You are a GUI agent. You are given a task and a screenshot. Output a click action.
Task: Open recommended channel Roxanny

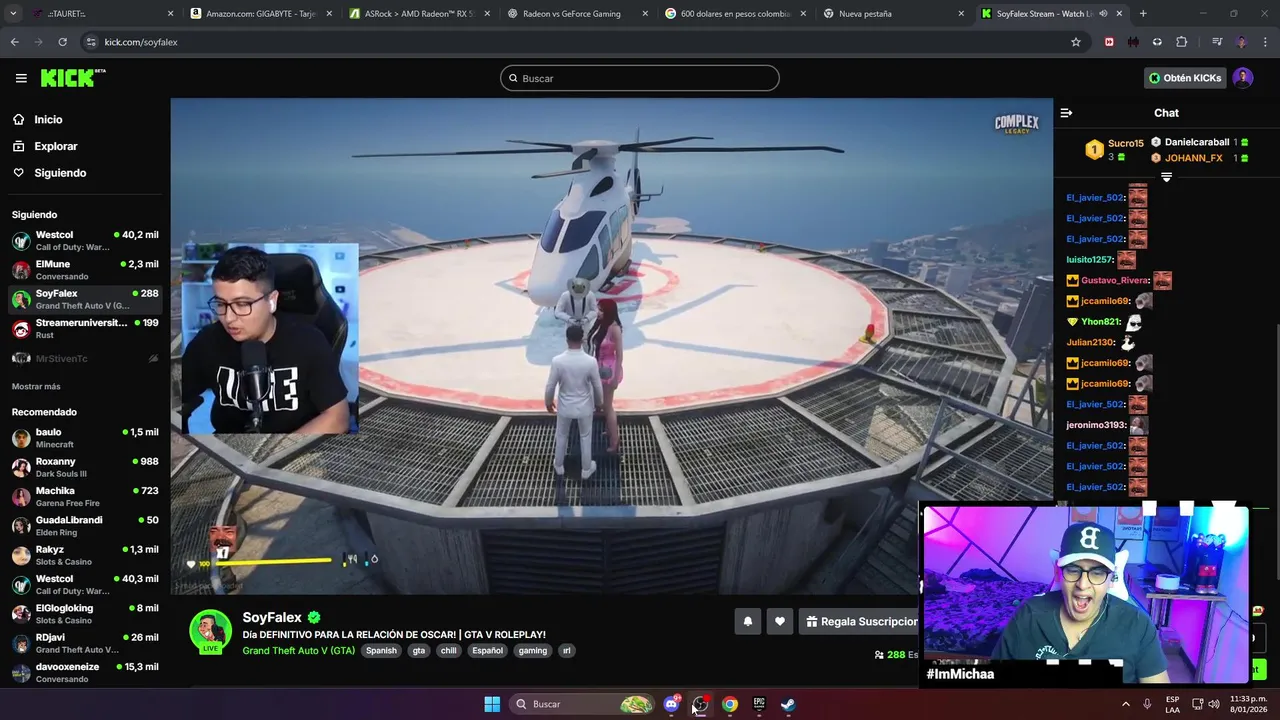(85, 467)
